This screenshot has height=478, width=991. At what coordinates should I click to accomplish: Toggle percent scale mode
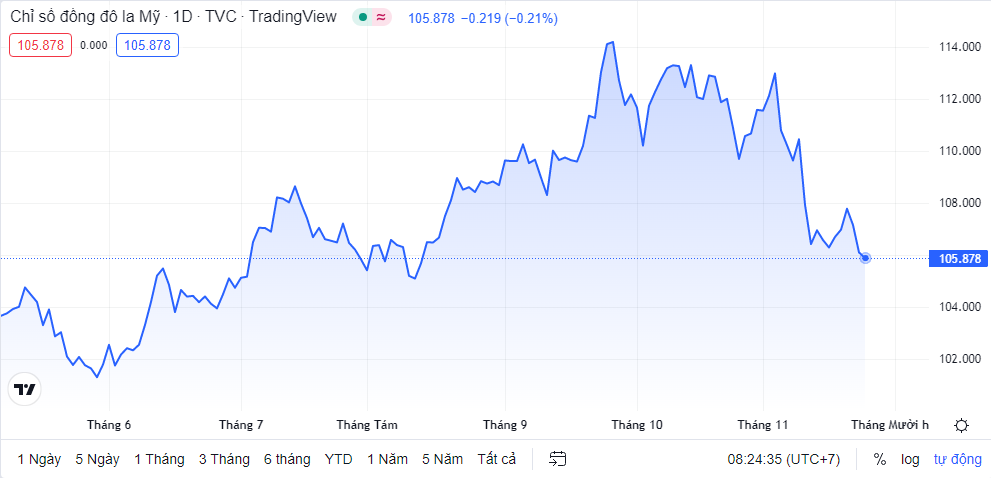880,459
